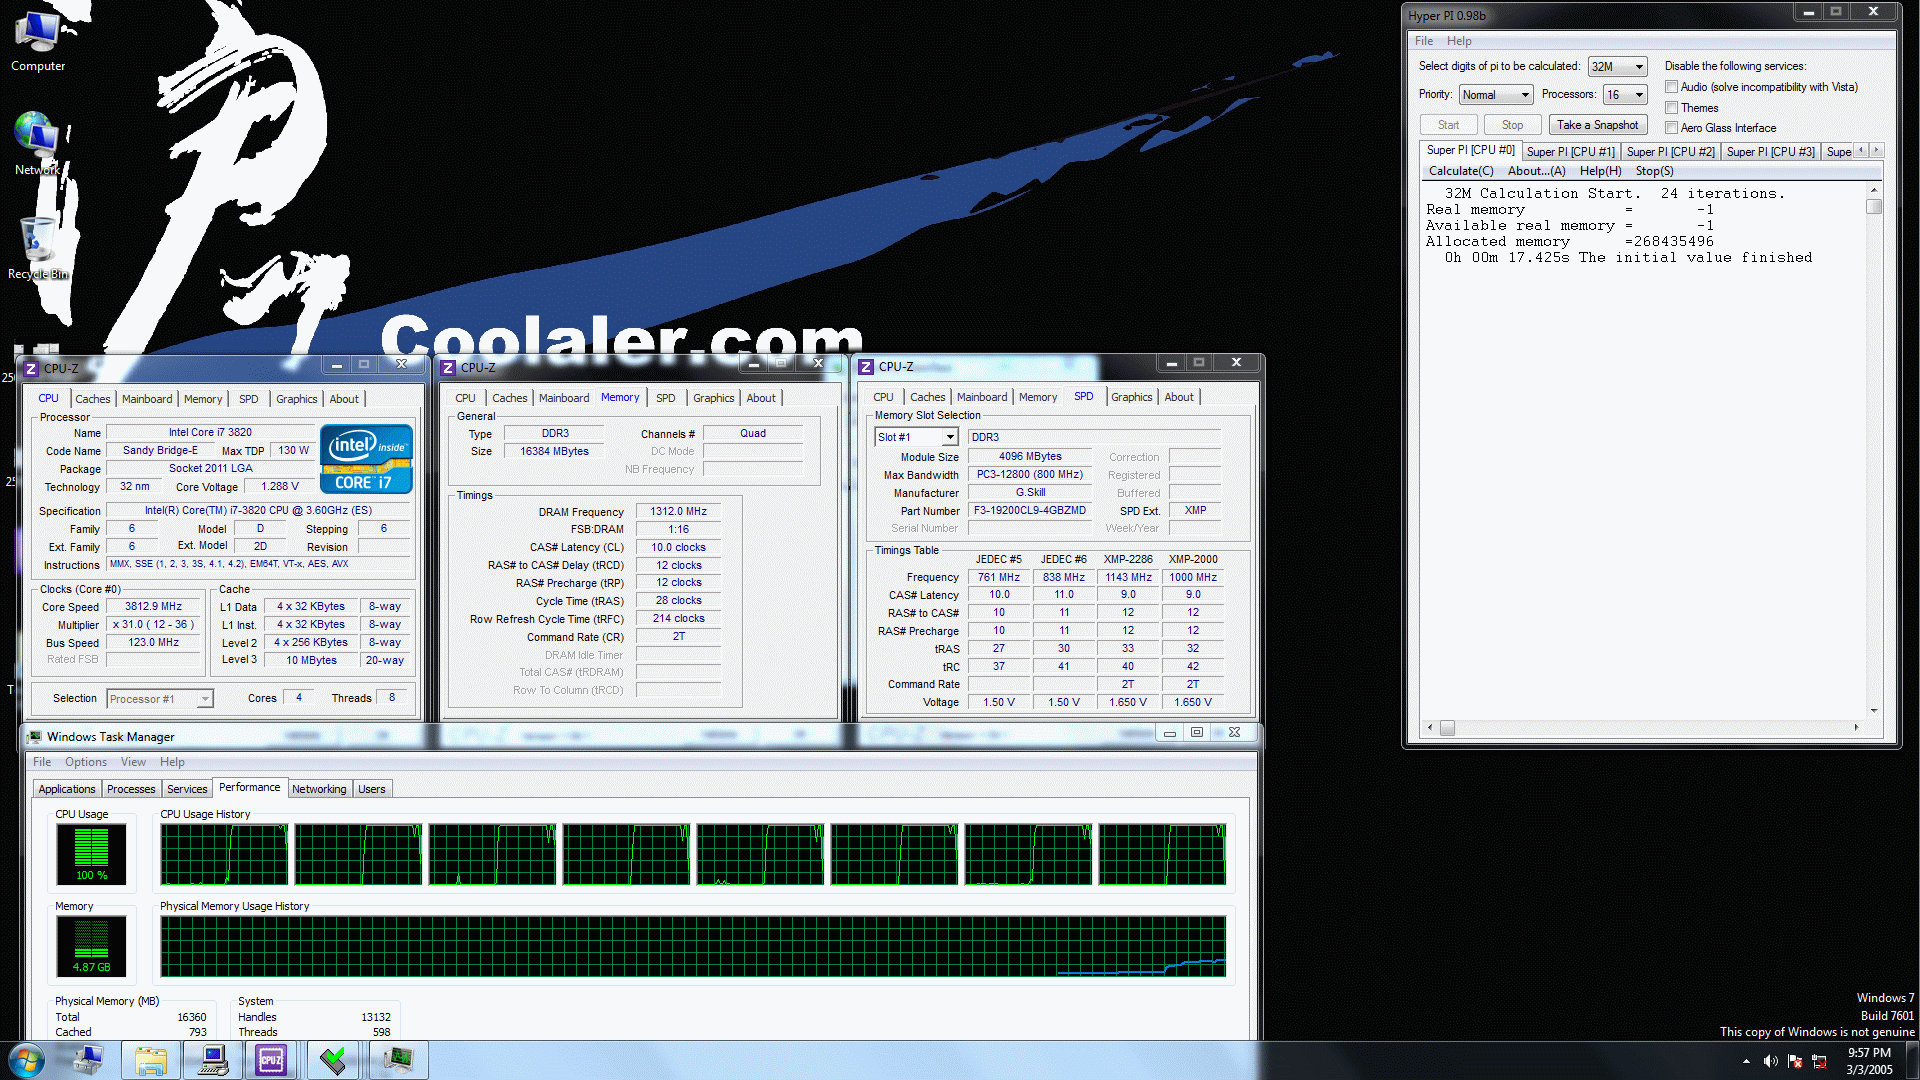Click the Task Manager title bar icon
Image resolution: width=1920 pixels, height=1080 pixels.
(35, 736)
